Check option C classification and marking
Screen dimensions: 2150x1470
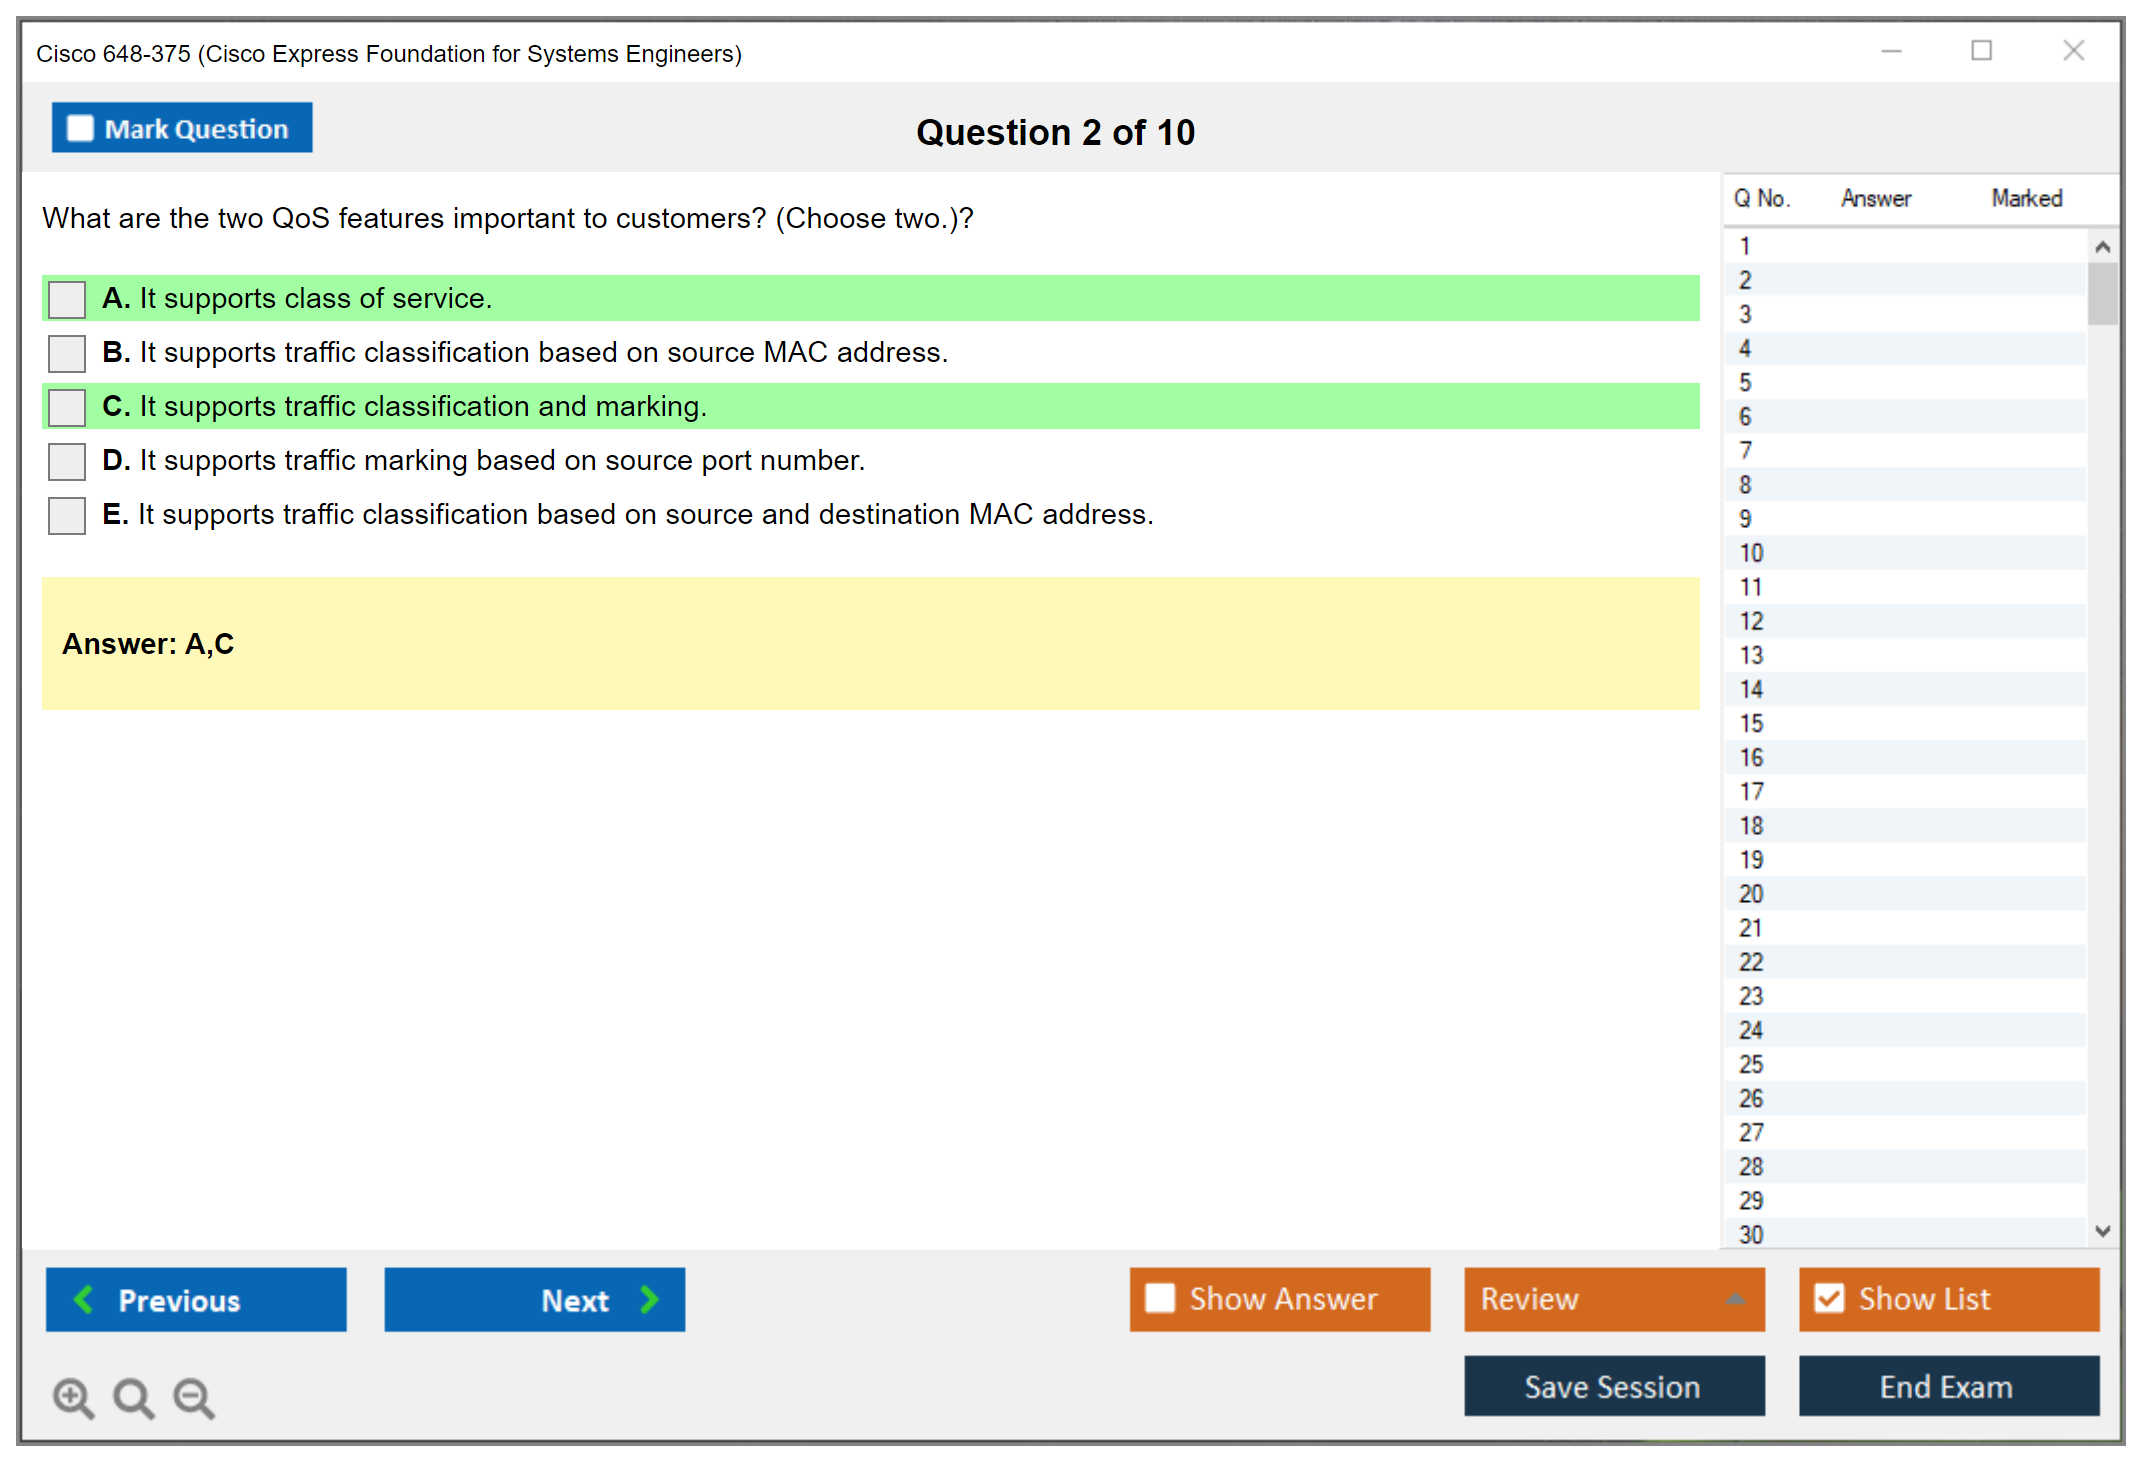(67, 407)
